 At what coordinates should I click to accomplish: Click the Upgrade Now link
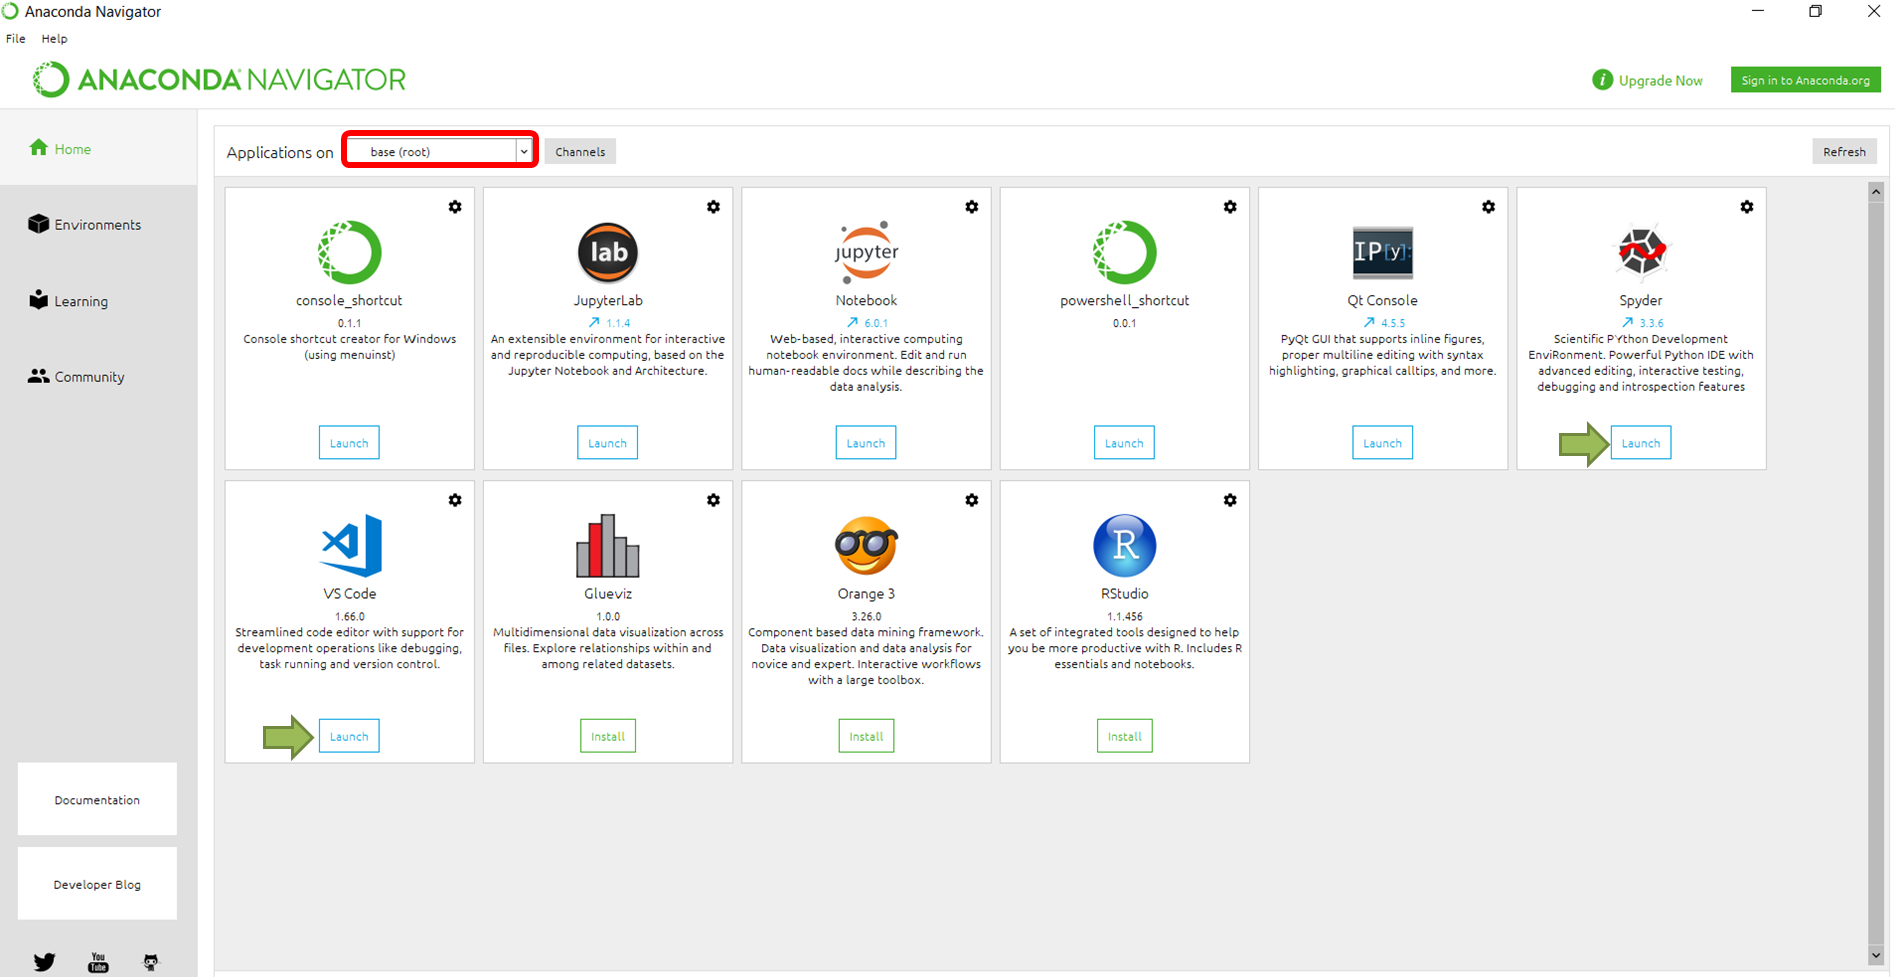click(1660, 80)
